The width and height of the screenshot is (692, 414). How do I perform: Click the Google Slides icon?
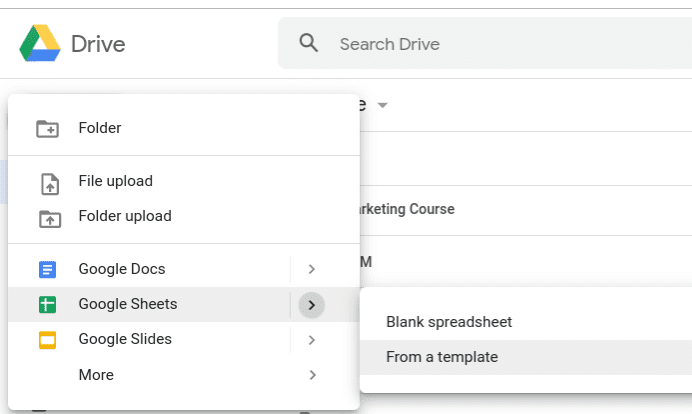(x=47, y=340)
